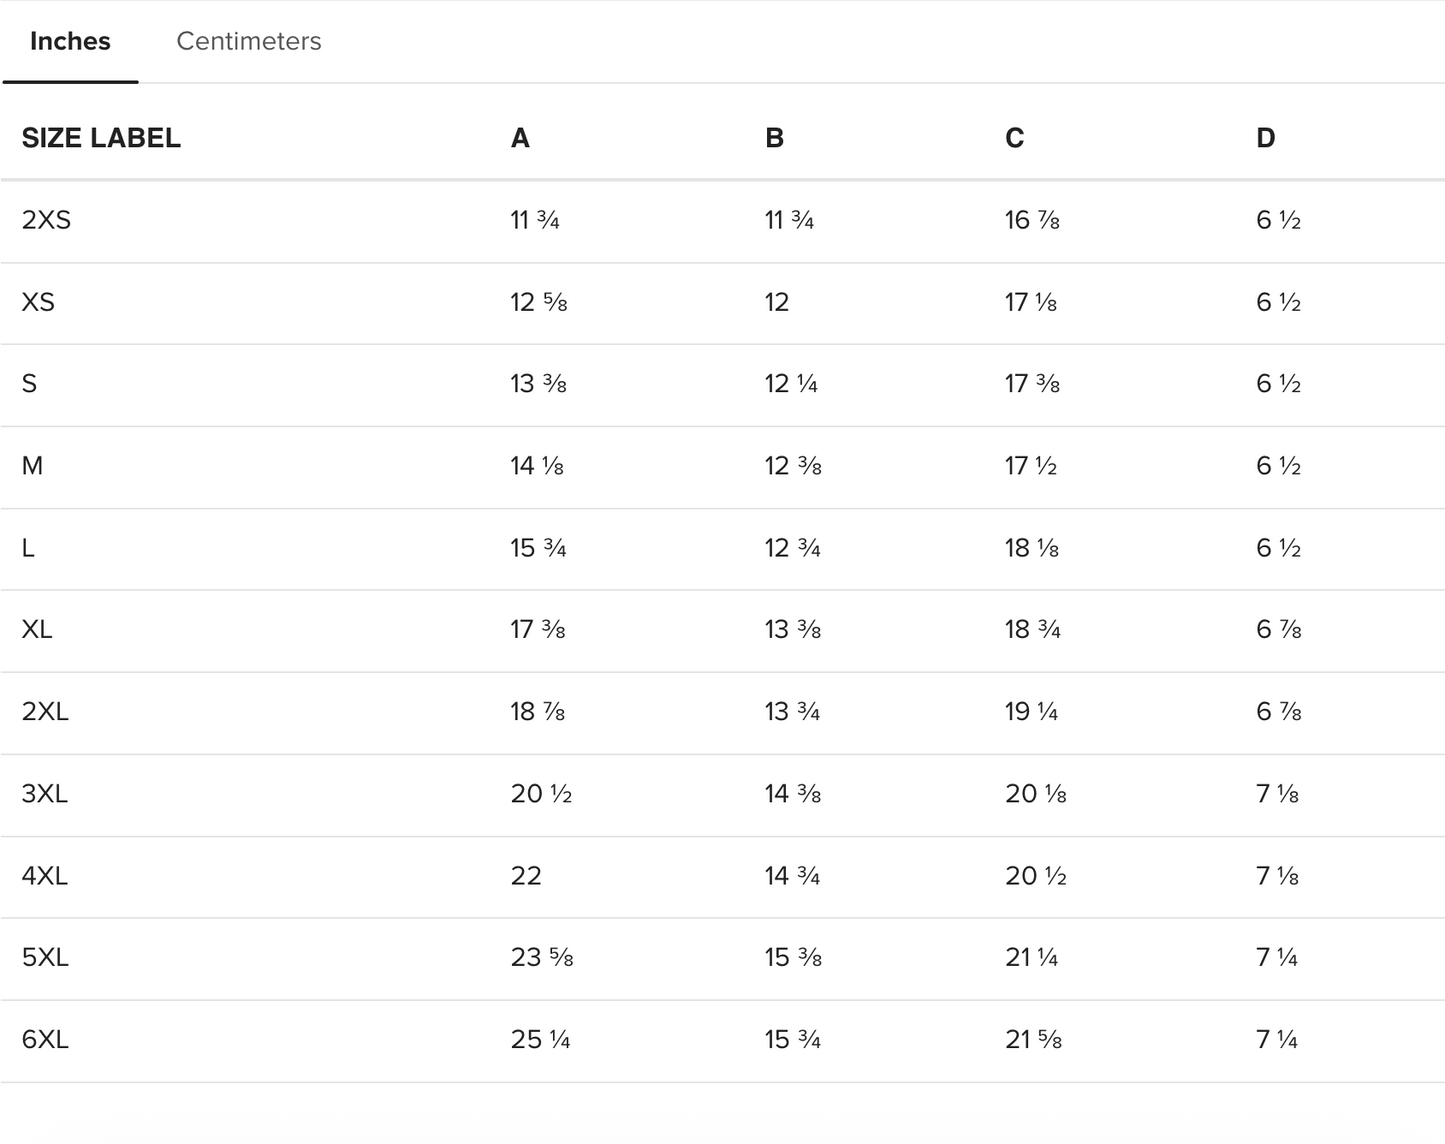1445x1144 pixels.
Task: Click the M size label
Action: (32, 466)
